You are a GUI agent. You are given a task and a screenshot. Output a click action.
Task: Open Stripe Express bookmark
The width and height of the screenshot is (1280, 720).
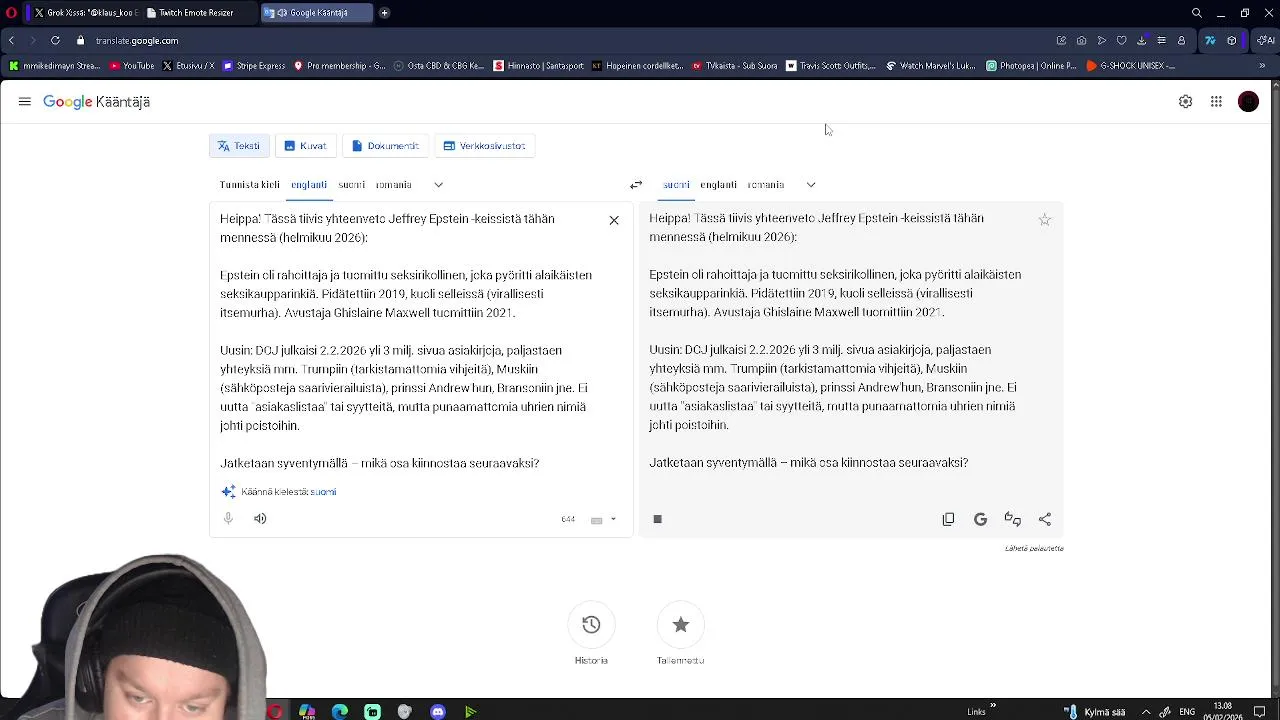pyautogui.click(x=255, y=66)
